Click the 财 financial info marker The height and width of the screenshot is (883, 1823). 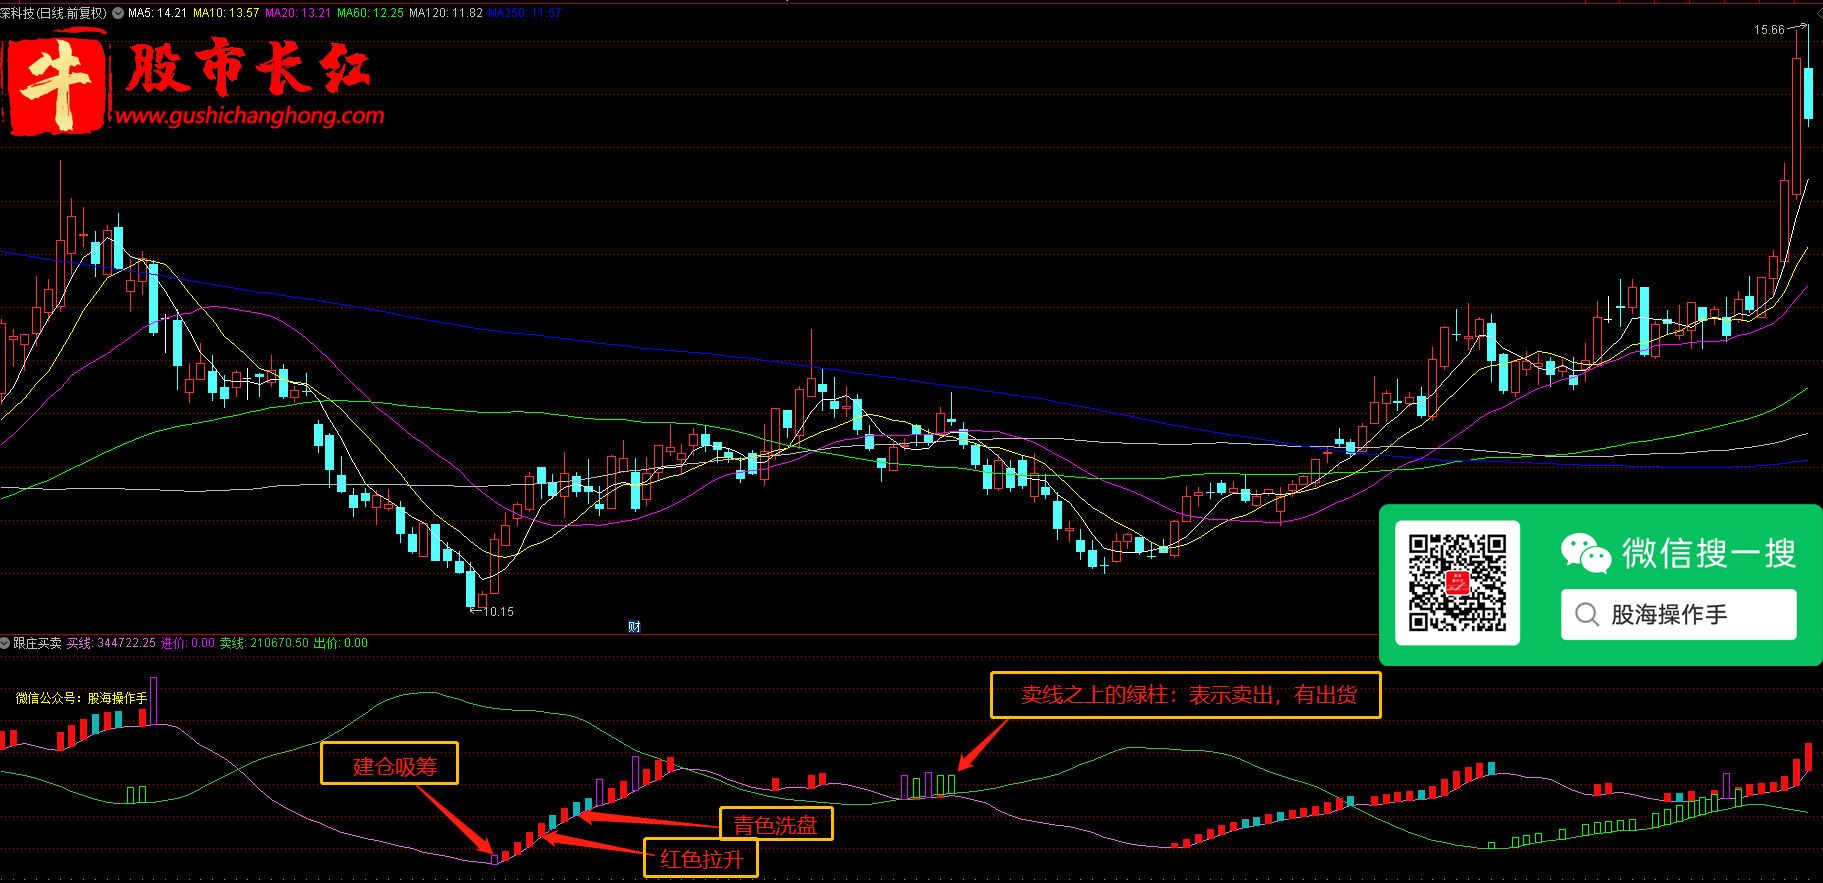click(x=634, y=627)
